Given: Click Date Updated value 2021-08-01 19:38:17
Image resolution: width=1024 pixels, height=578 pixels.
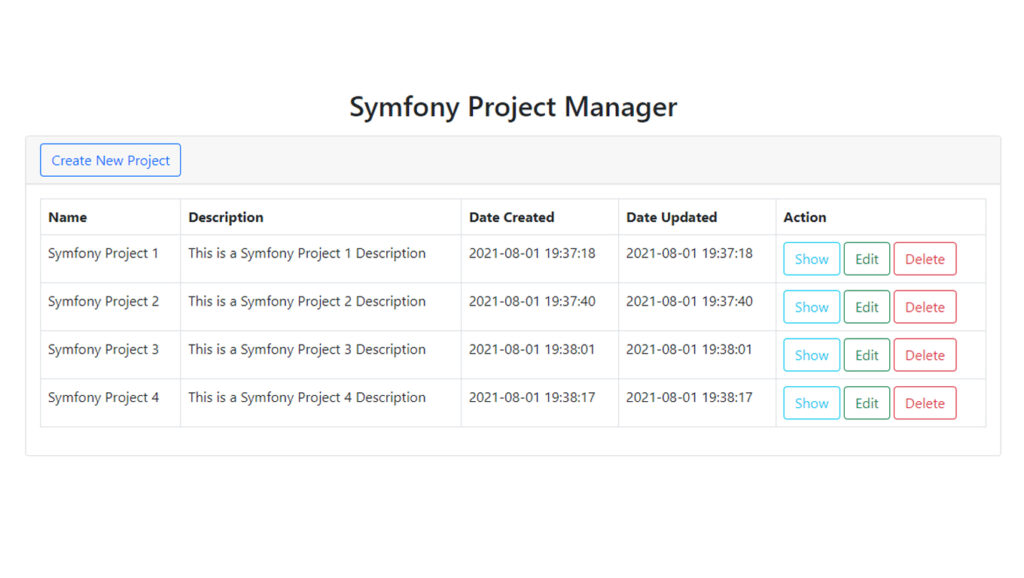Looking at the screenshot, I should point(690,398).
